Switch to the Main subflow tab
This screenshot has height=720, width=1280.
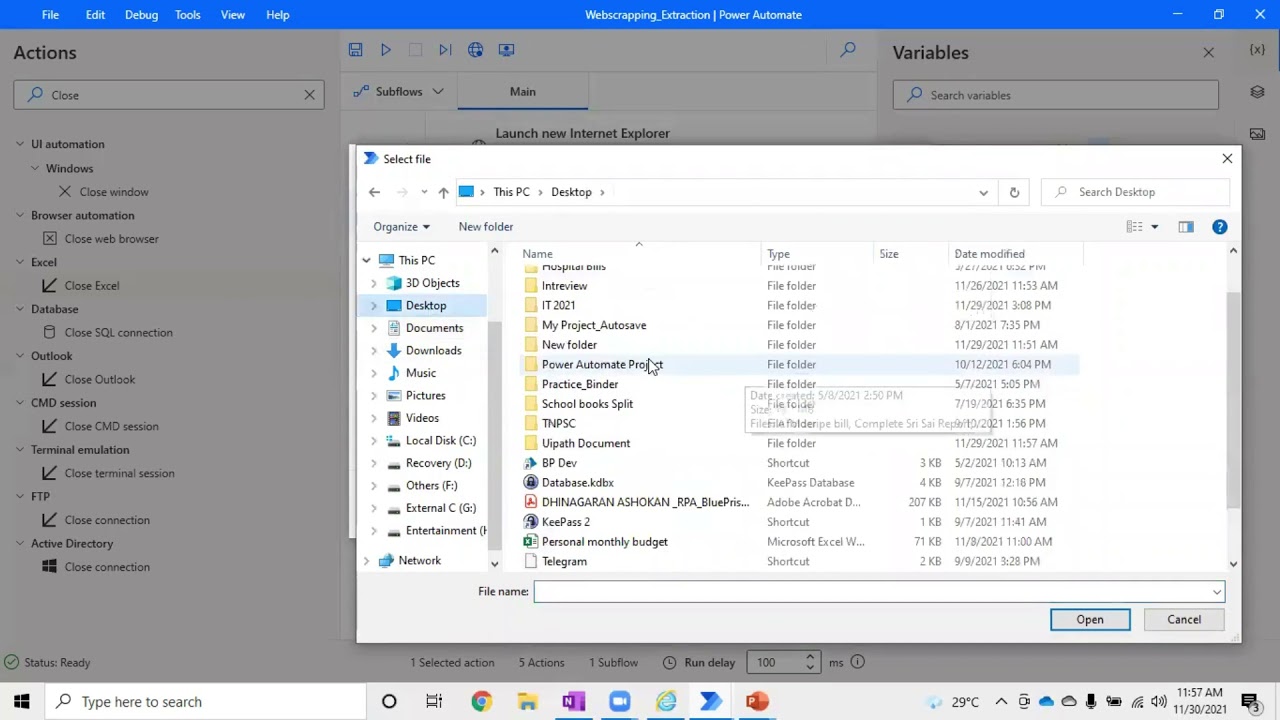[x=523, y=91]
